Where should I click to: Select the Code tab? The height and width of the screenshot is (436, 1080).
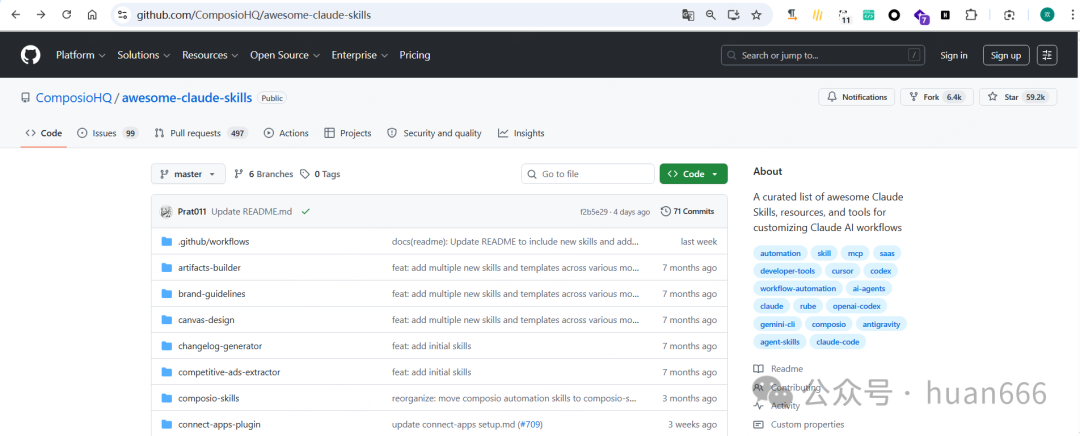pos(43,133)
